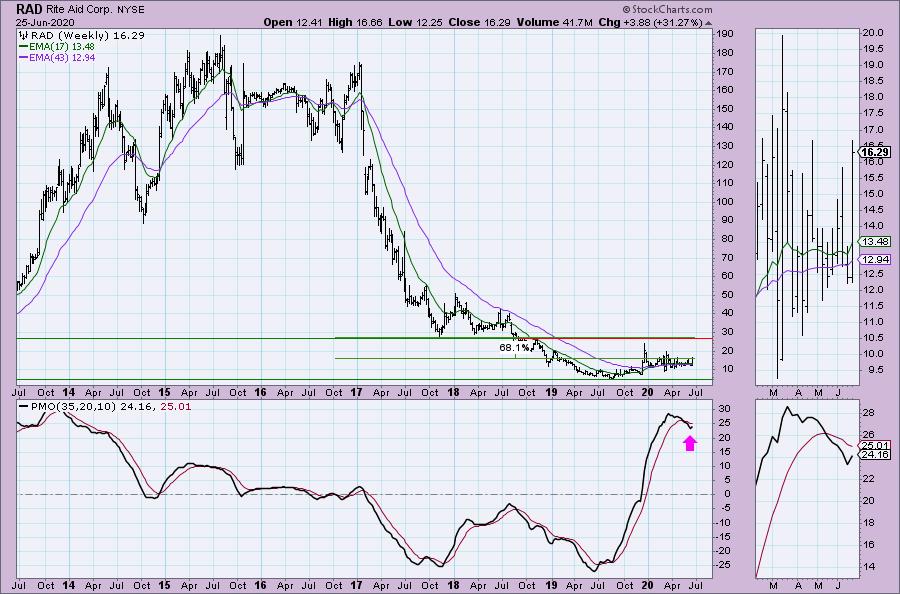Click the High 16.66 value
The width and height of the screenshot is (900, 594).
355,22
